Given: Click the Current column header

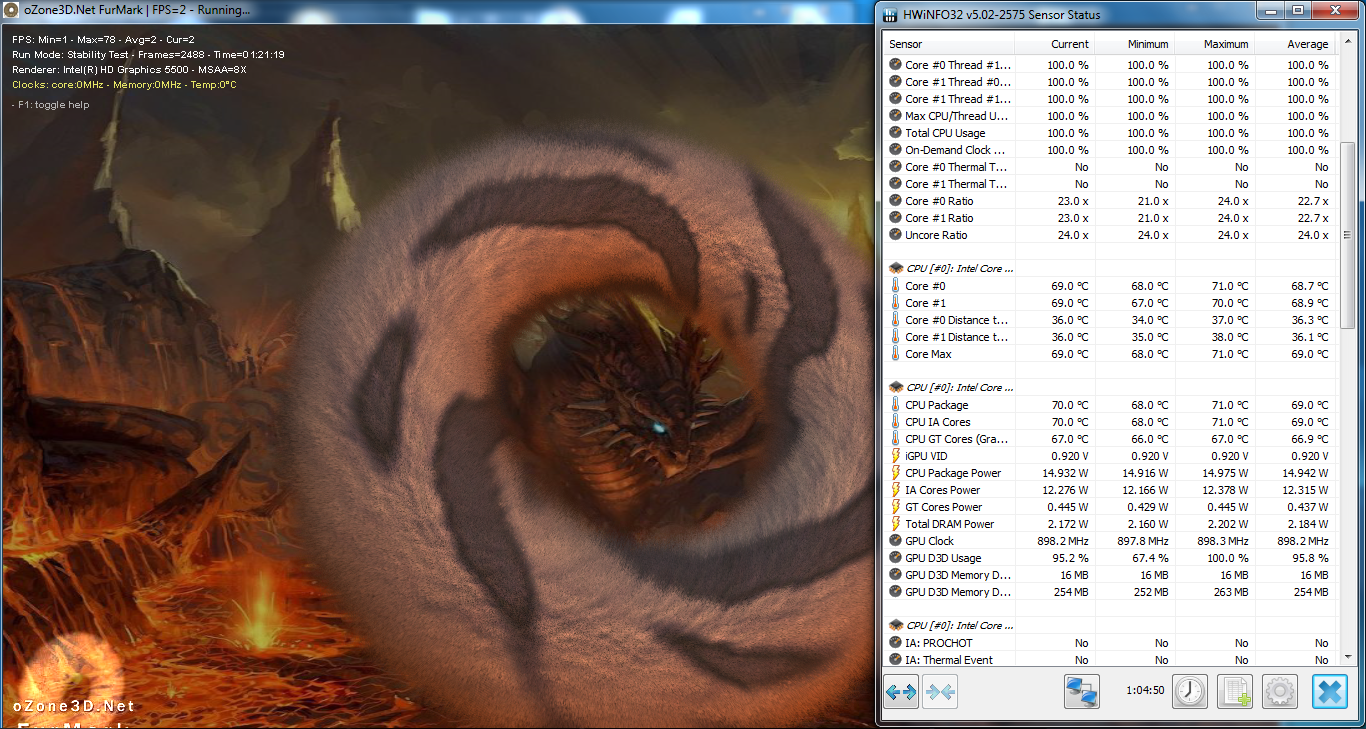Looking at the screenshot, I should point(1055,44).
